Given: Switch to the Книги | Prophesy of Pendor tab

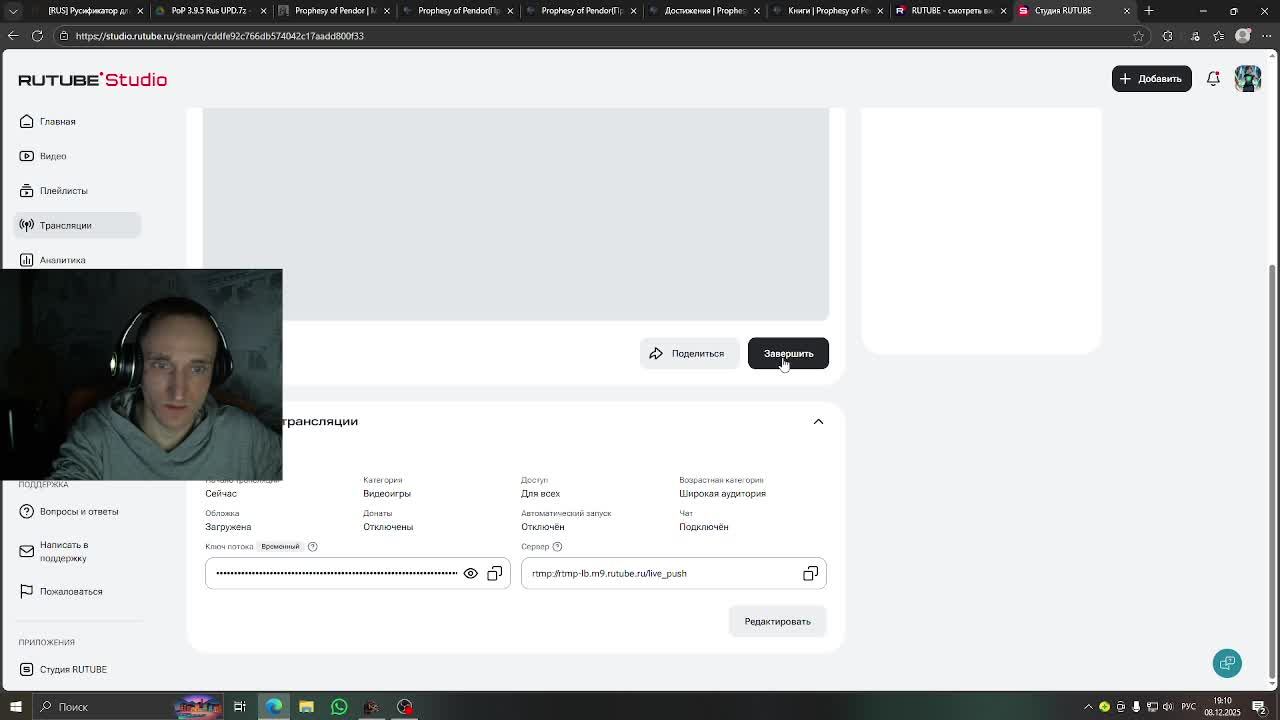Looking at the screenshot, I should pyautogui.click(x=826, y=11).
